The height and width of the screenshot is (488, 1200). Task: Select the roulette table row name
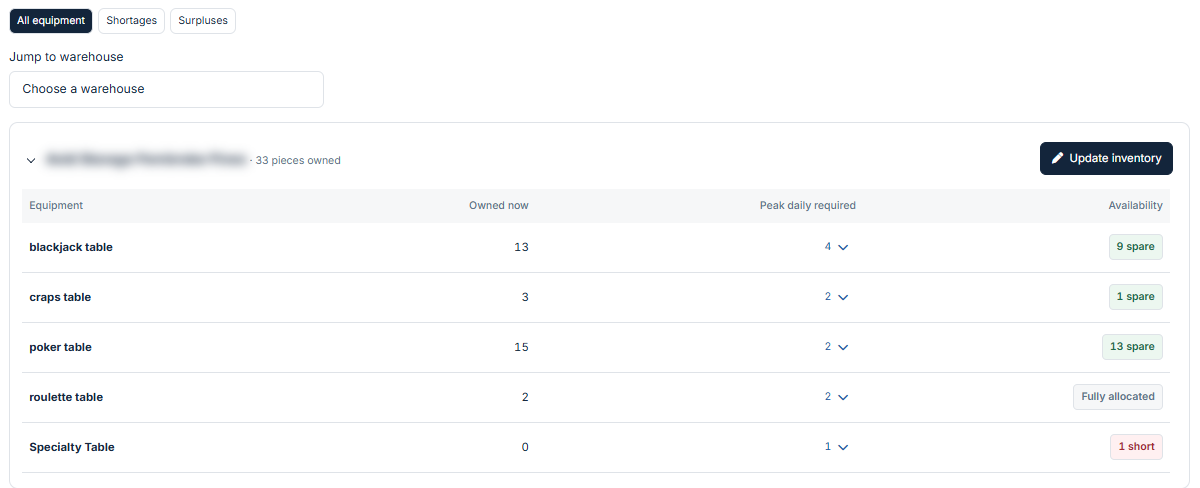click(x=66, y=397)
